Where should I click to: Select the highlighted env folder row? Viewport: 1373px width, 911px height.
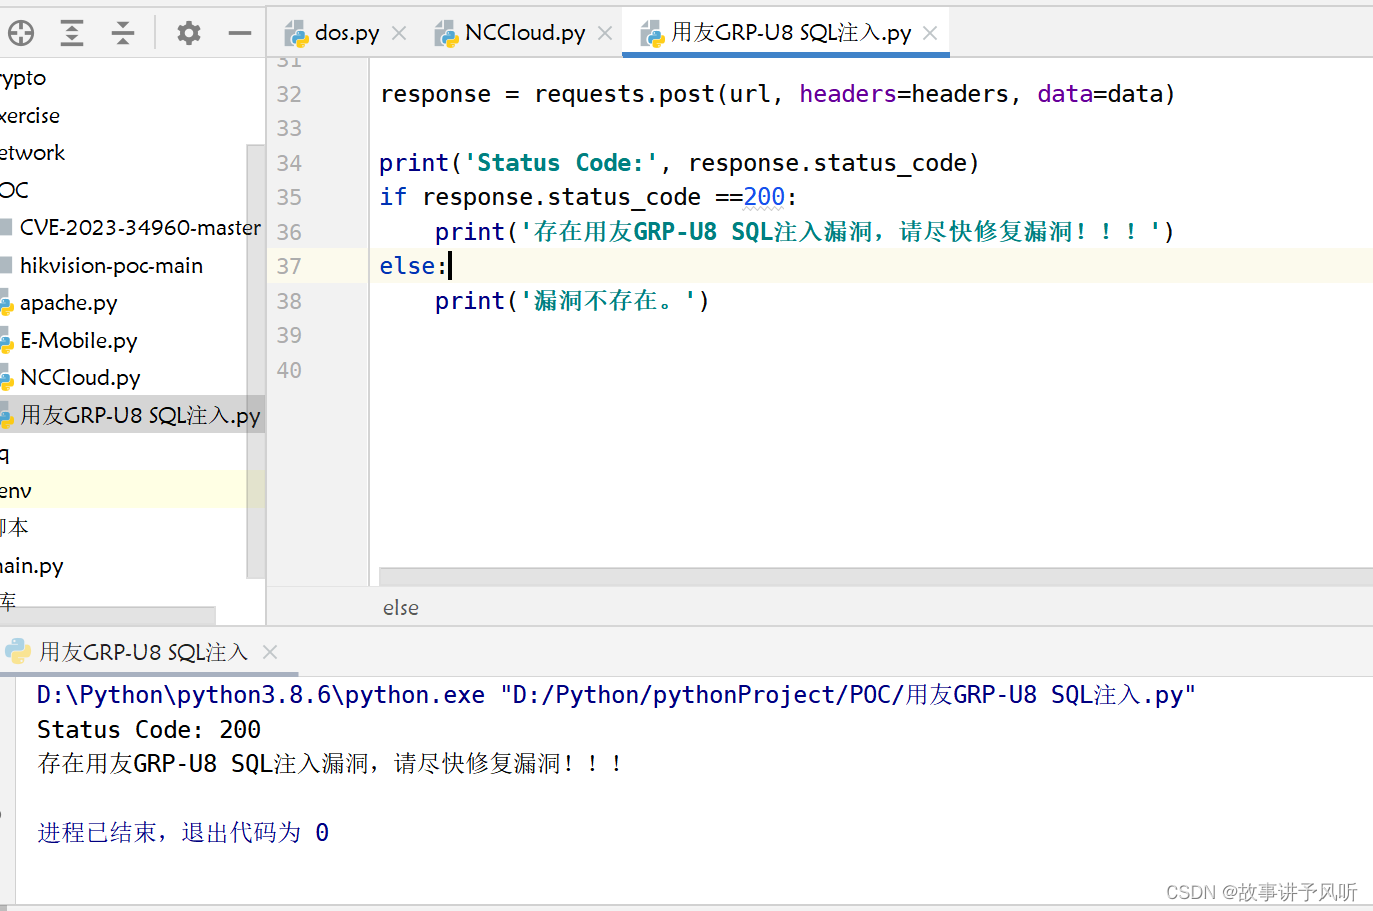[x=132, y=490]
